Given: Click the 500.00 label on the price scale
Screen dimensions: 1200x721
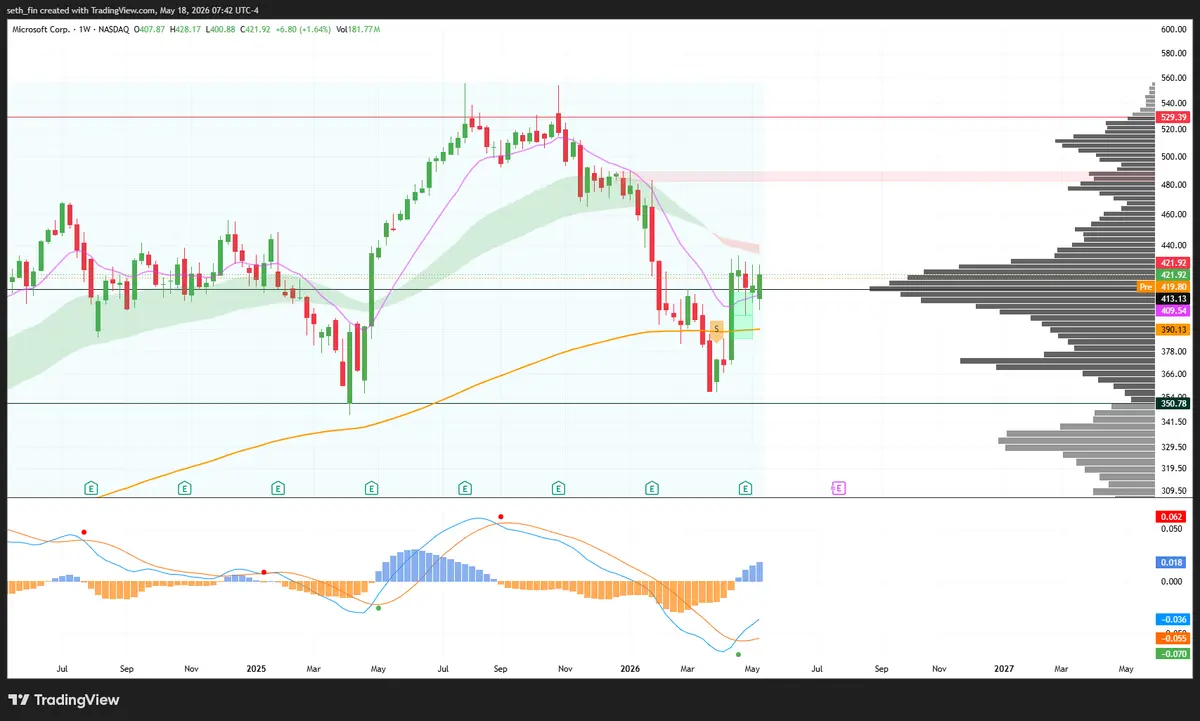Looking at the screenshot, I should click(1173, 157).
